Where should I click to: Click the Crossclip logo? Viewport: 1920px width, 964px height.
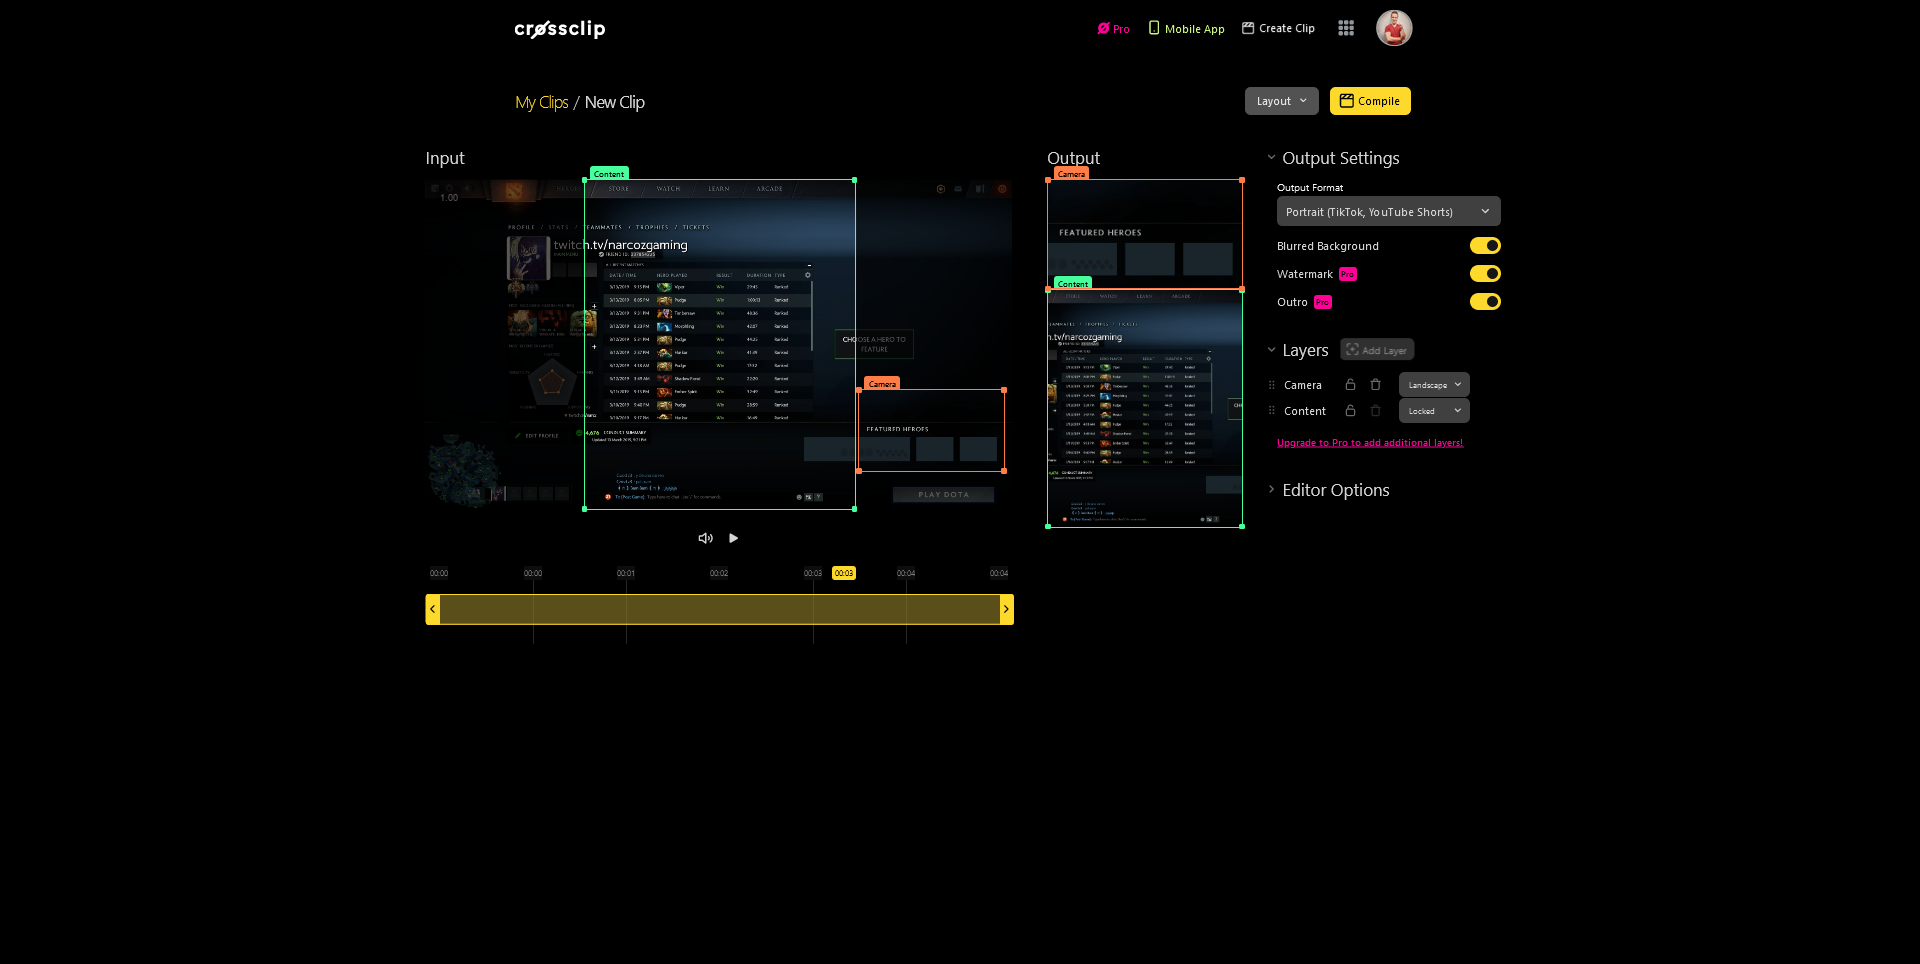[x=560, y=29]
